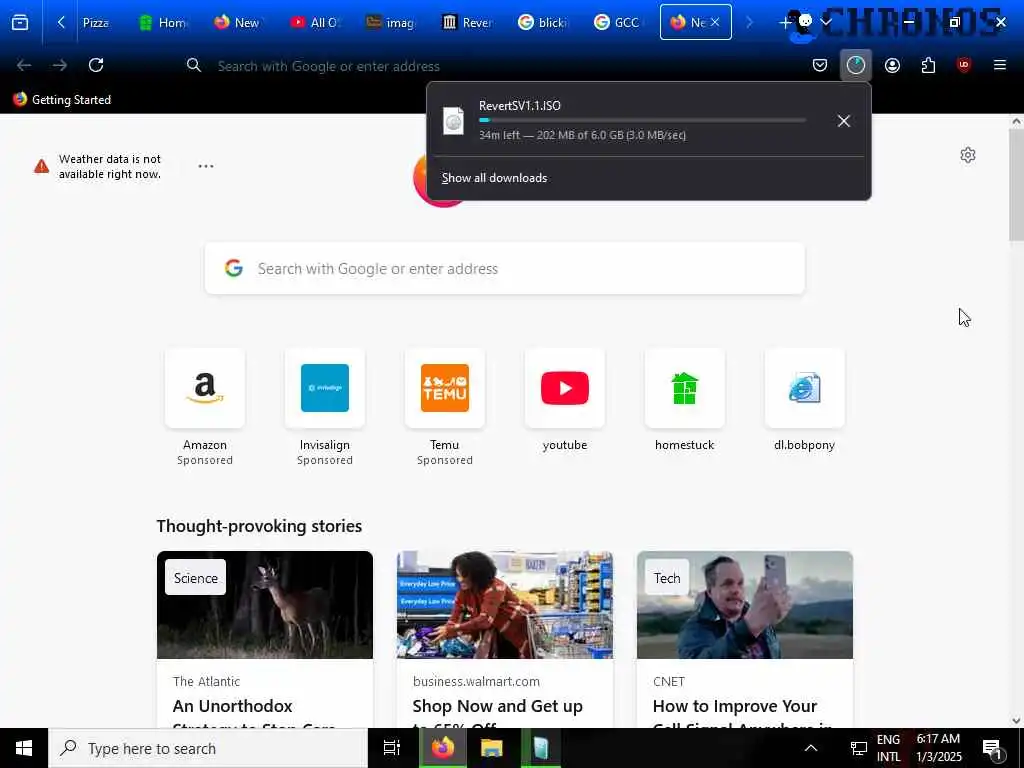The height and width of the screenshot is (768, 1024).
Task: Toggle the downloads panel toolbar button
Action: [x=856, y=65]
